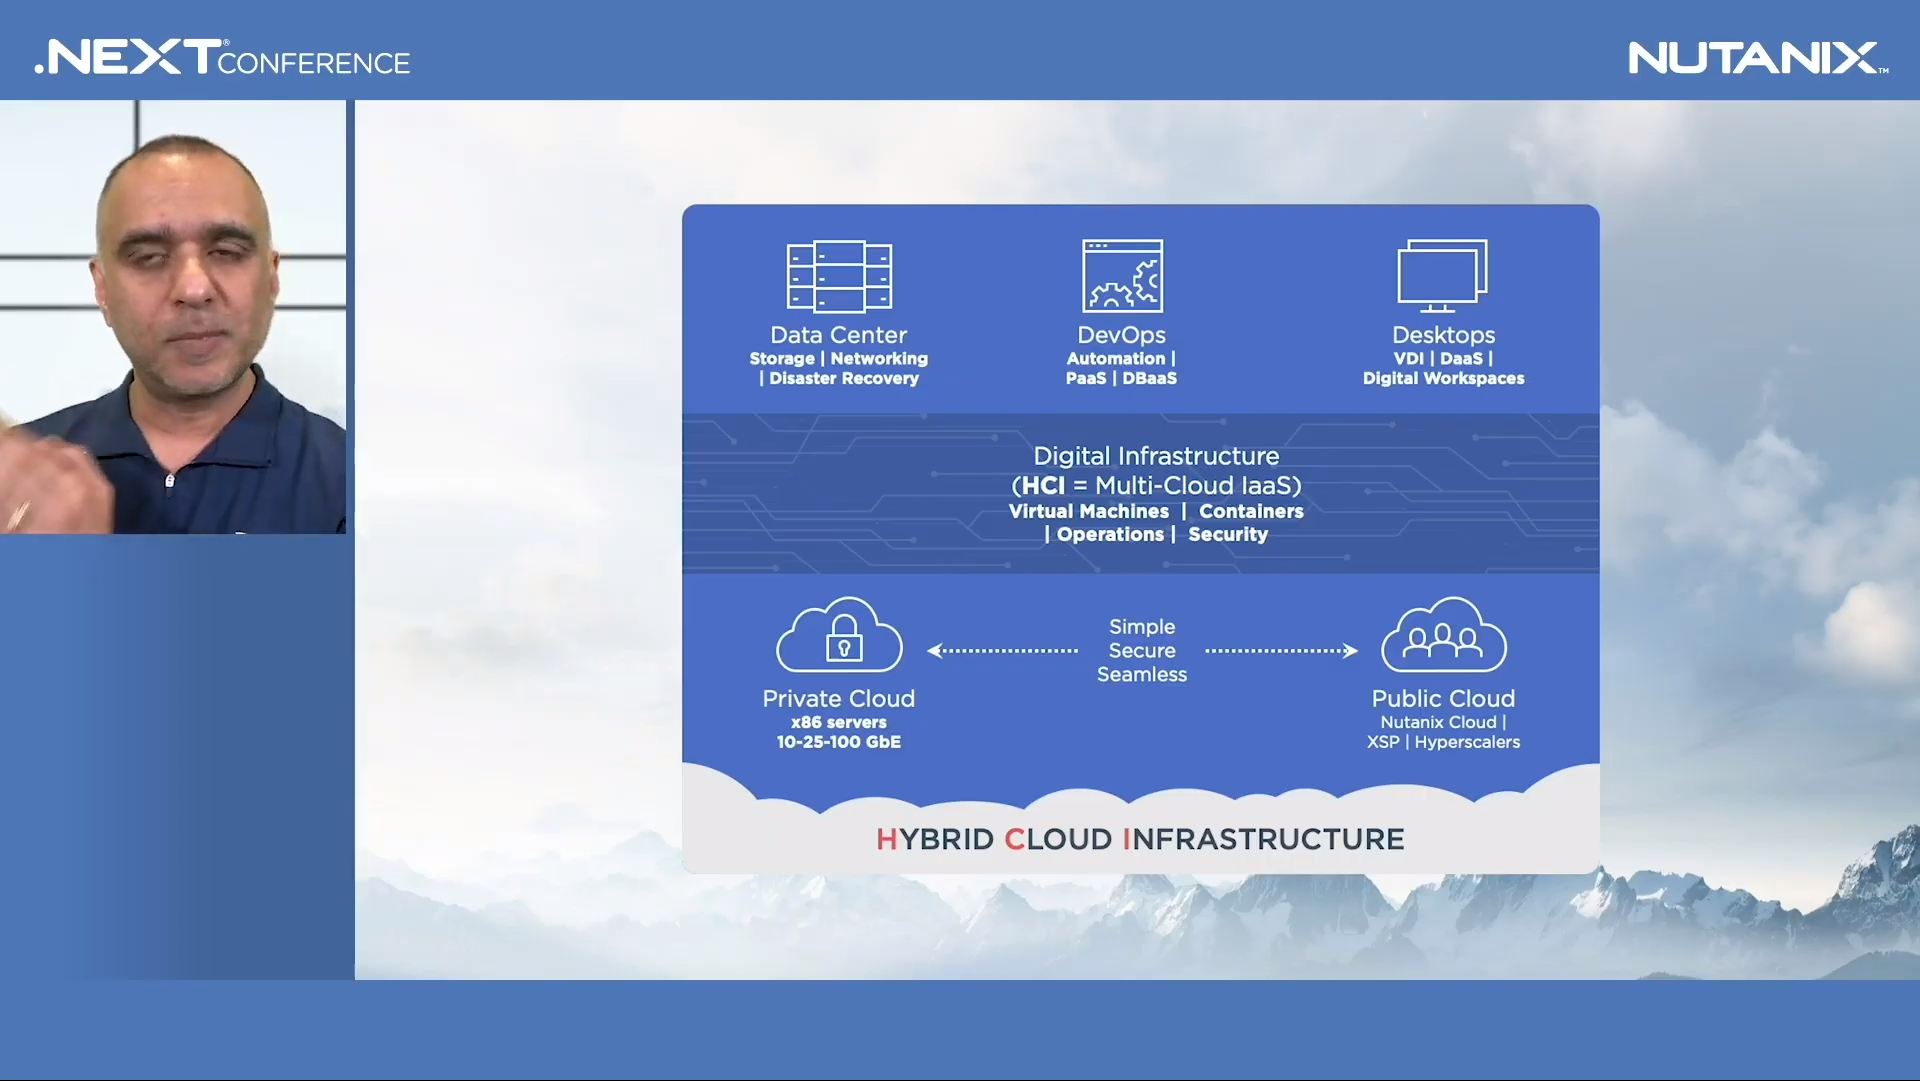Click the 'VDI | DaaS |' text
The height and width of the screenshot is (1081, 1920).
pos(1443,358)
